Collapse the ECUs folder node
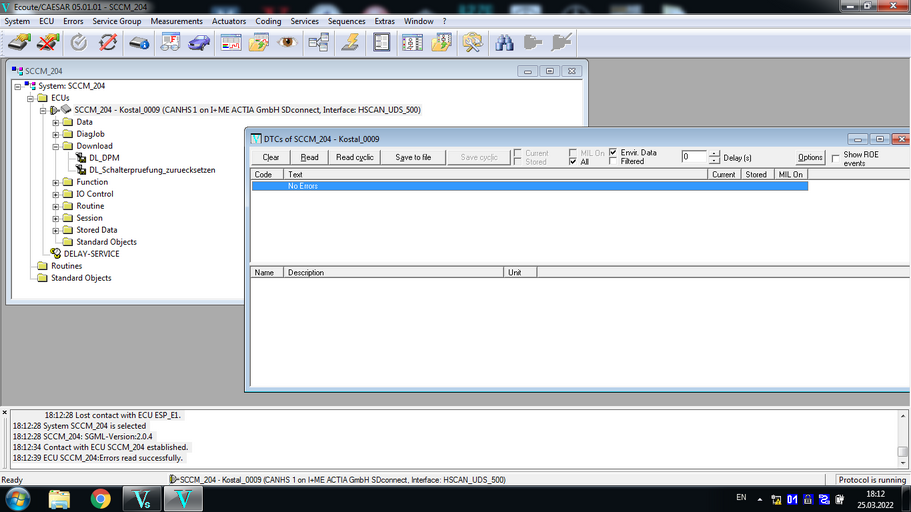The height and width of the screenshot is (512, 911). click(30, 98)
